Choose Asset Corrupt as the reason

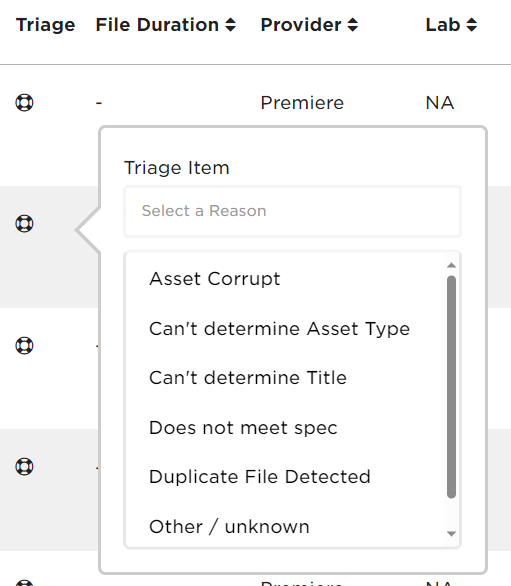215,279
